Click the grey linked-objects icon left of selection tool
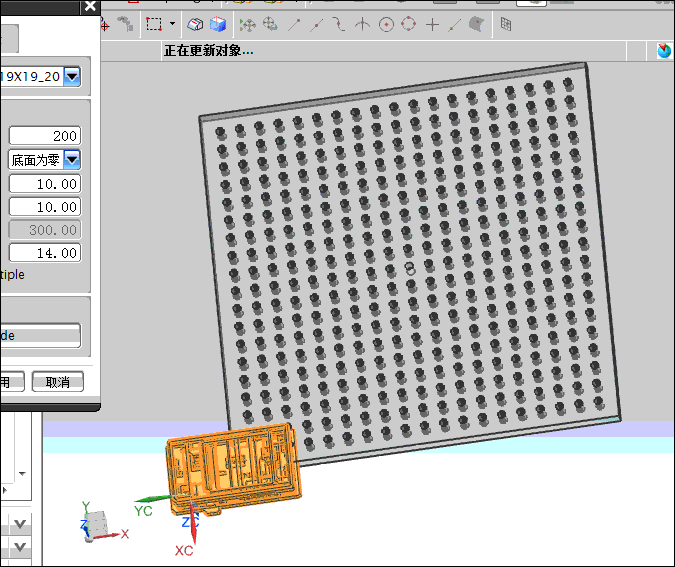The width and height of the screenshot is (675, 567). coord(126,24)
